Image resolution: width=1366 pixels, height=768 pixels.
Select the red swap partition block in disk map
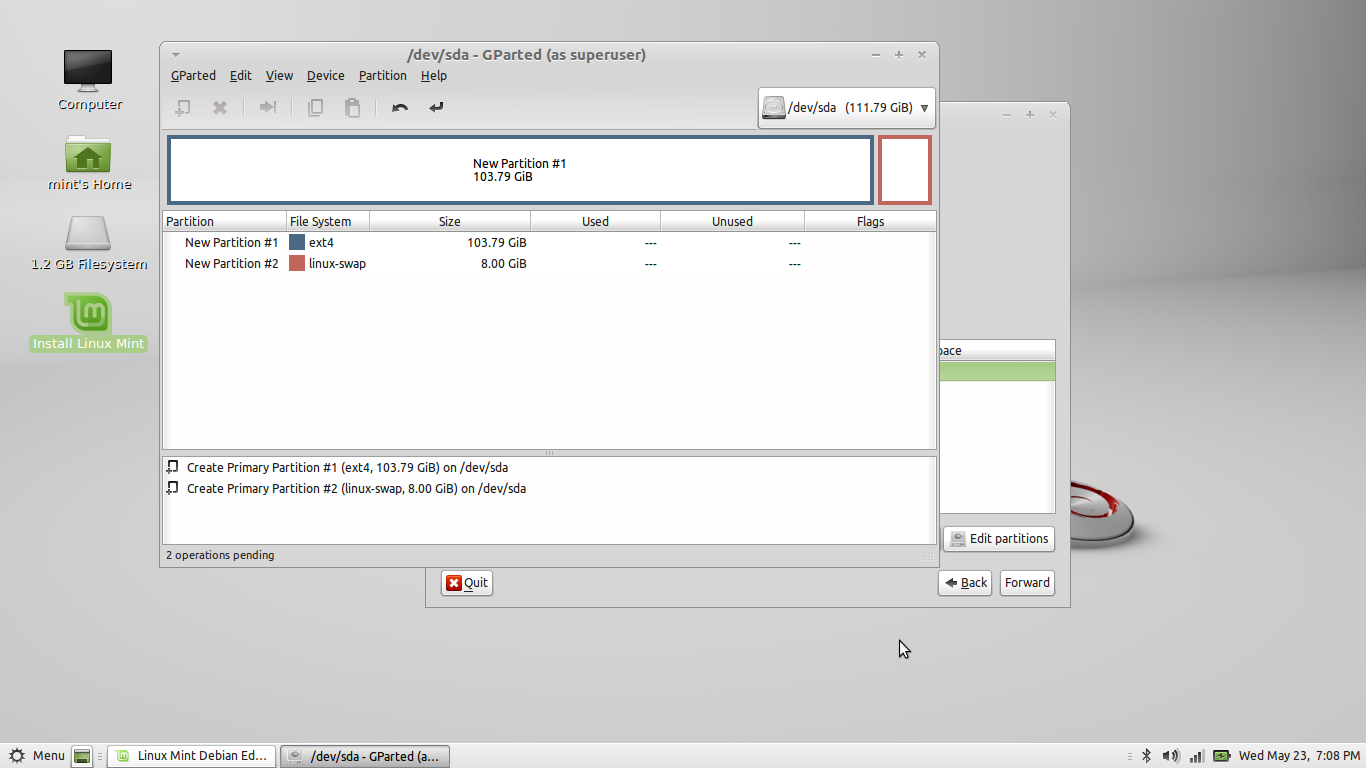click(x=905, y=170)
